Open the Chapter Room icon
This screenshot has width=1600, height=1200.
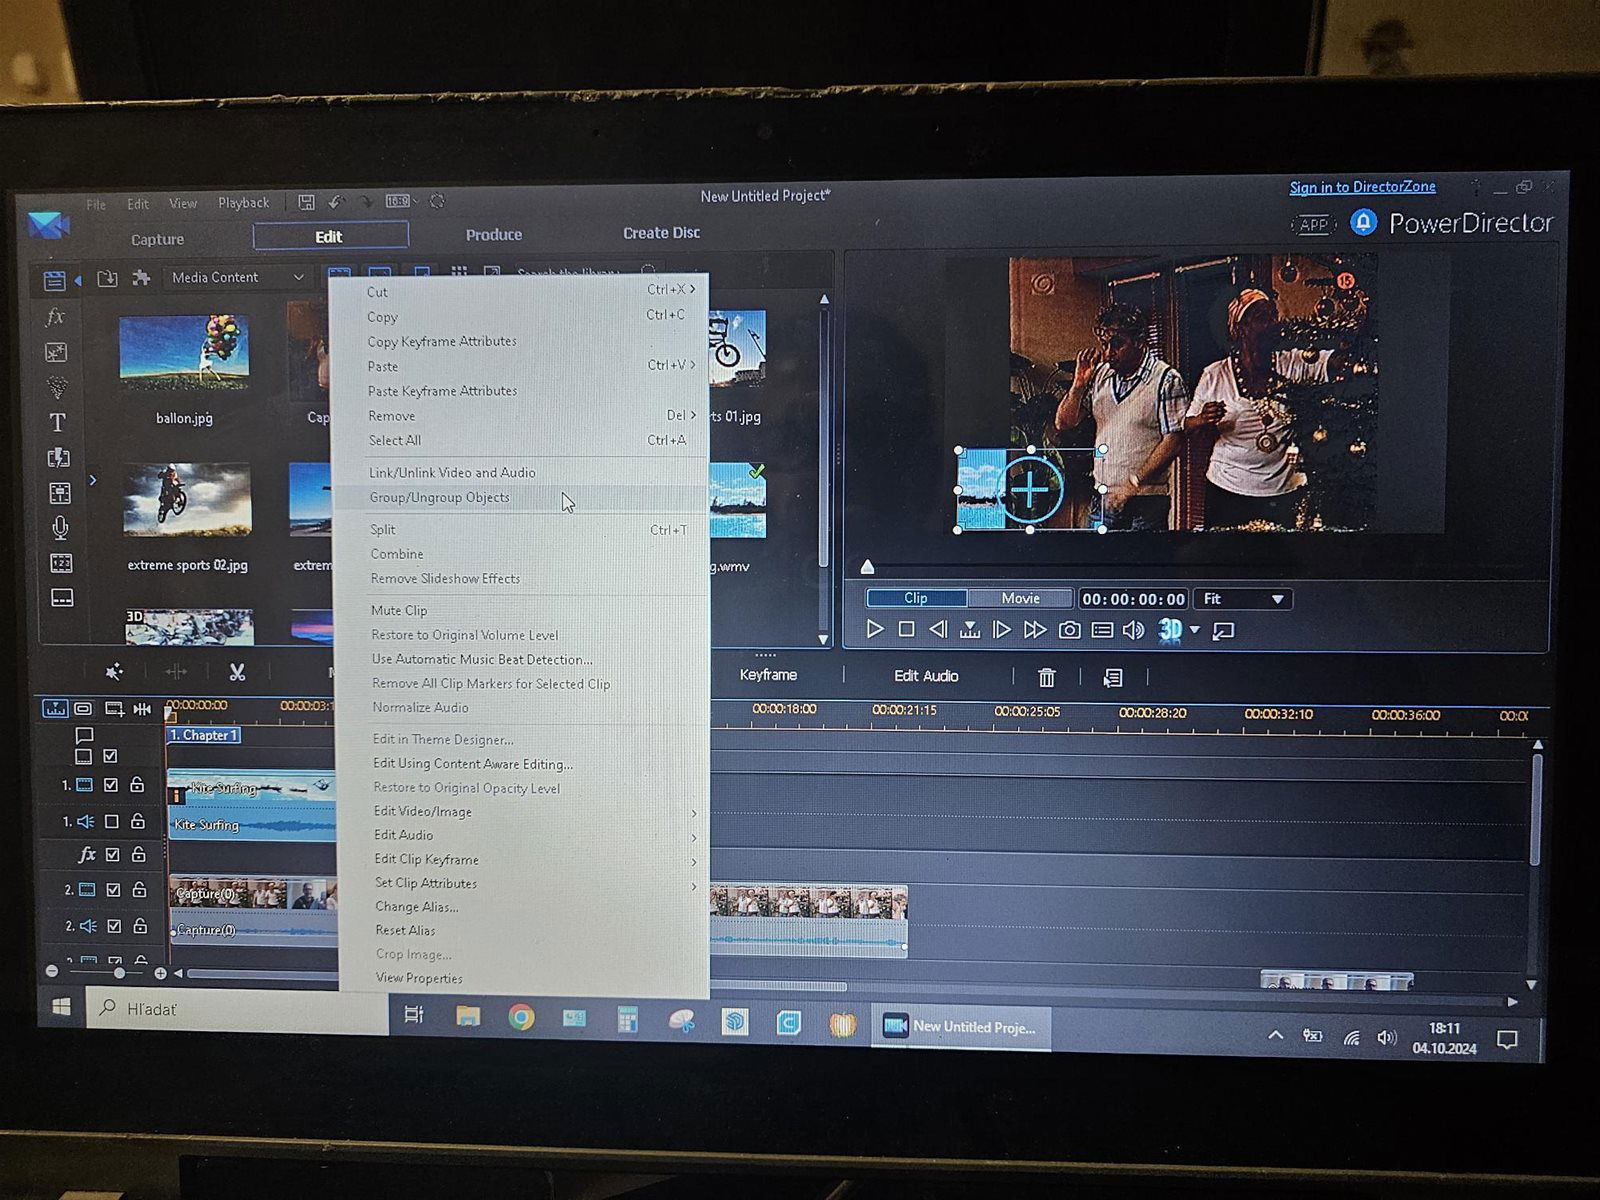coord(61,563)
